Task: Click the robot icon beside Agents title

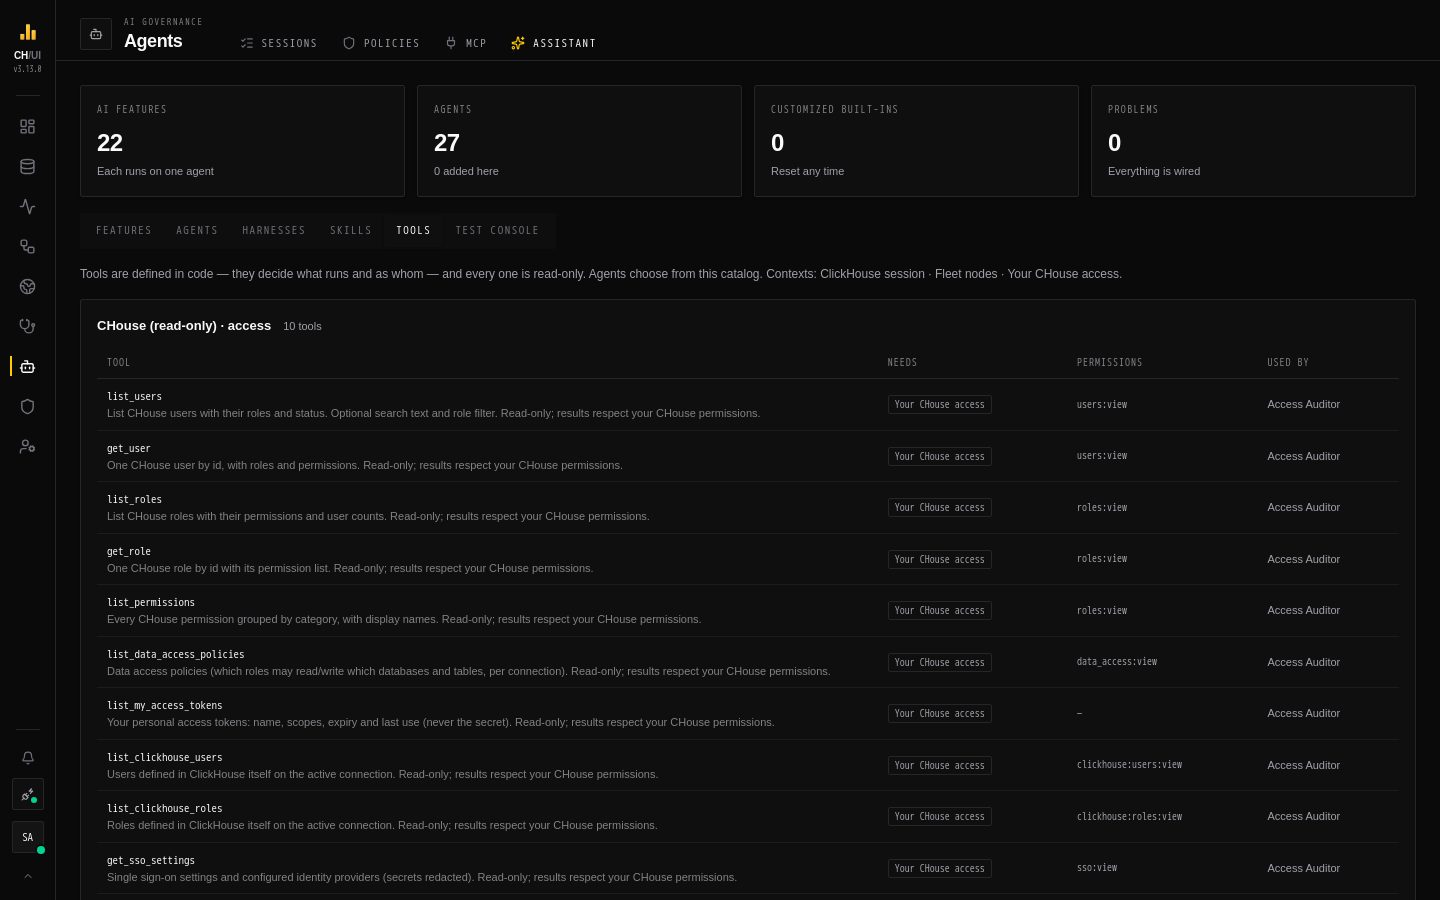Action: pos(96,34)
